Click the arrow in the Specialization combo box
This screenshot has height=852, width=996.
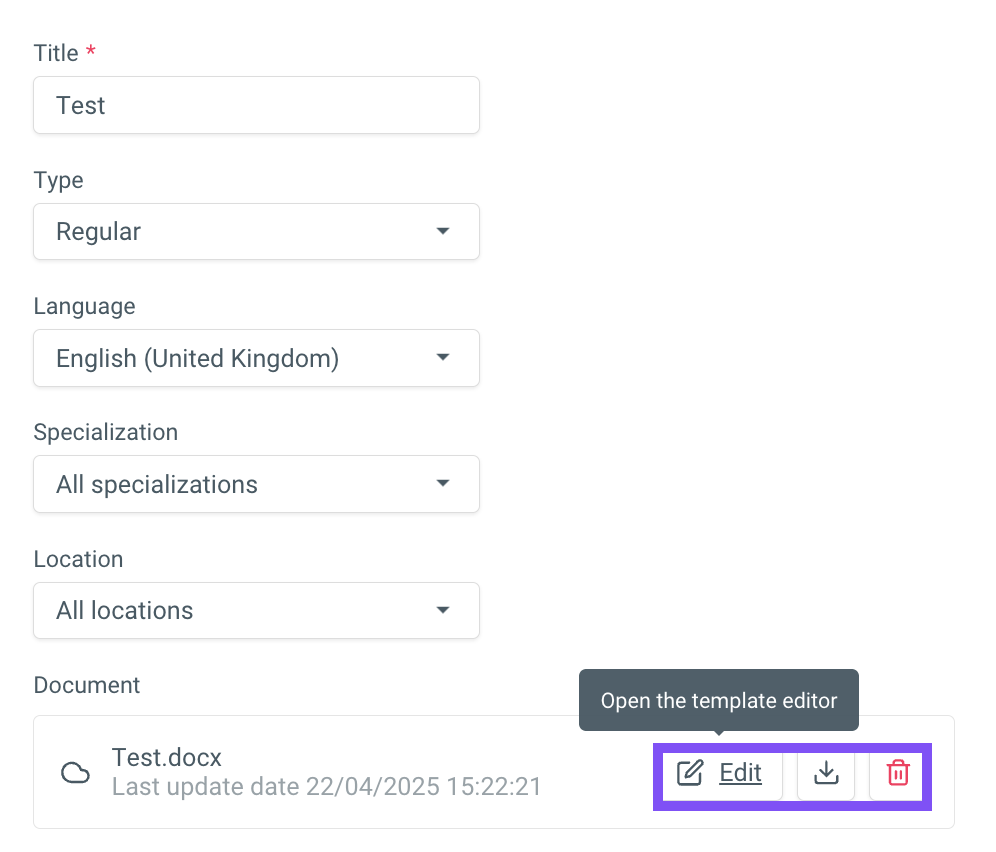(443, 483)
